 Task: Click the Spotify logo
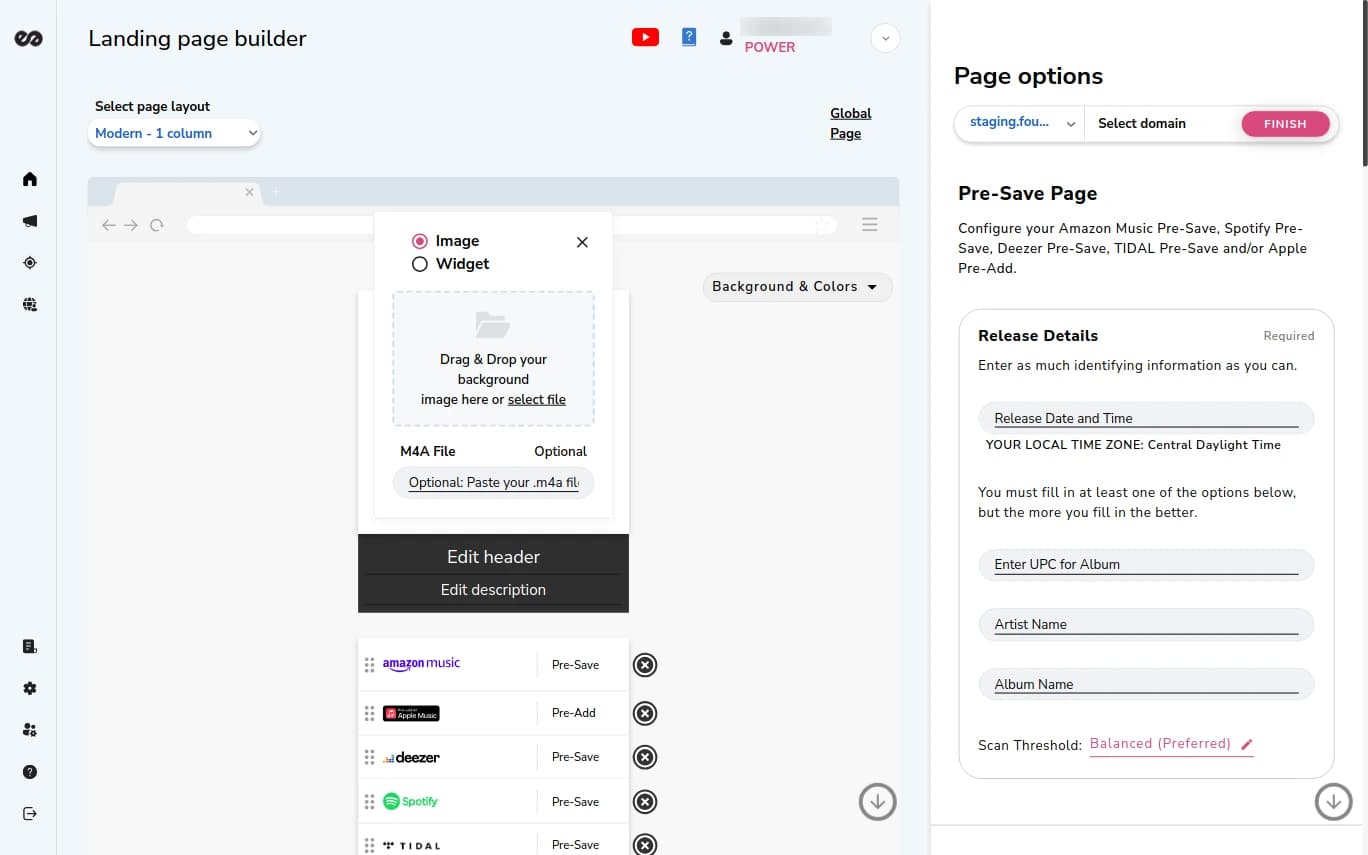click(x=410, y=802)
